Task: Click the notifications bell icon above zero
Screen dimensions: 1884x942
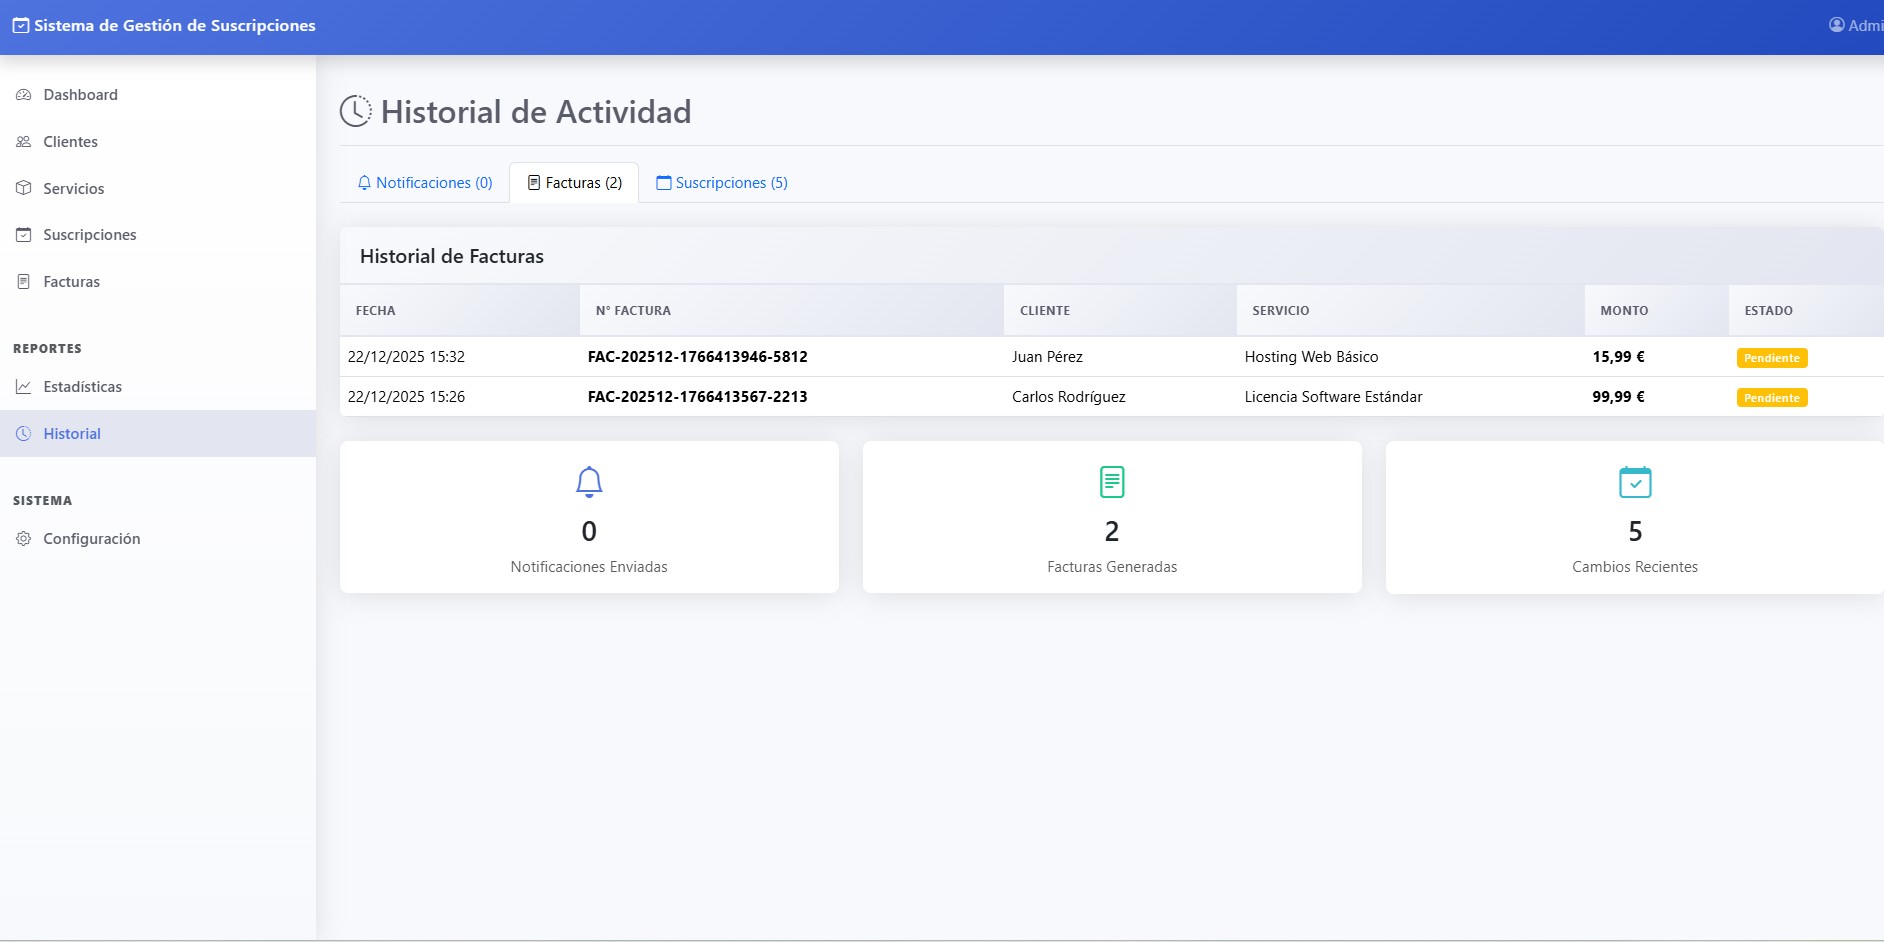Action: [x=589, y=481]
